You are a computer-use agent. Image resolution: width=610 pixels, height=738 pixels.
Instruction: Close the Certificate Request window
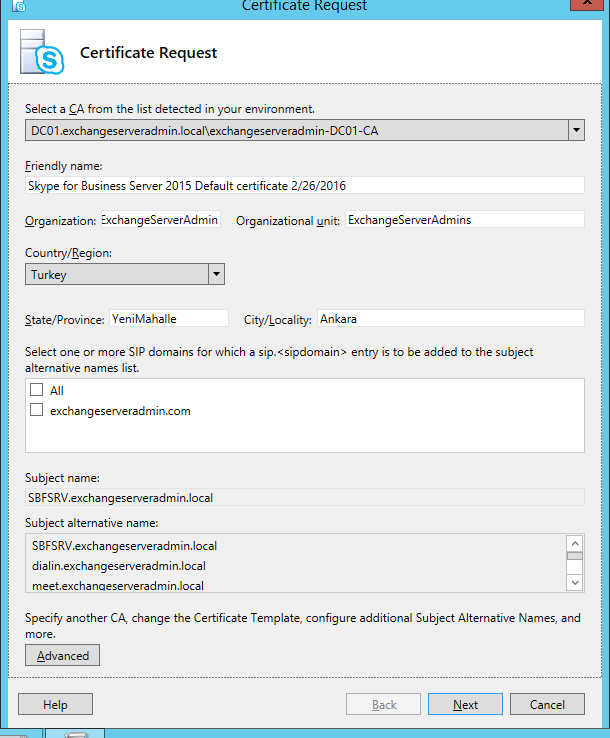[587, 4]
